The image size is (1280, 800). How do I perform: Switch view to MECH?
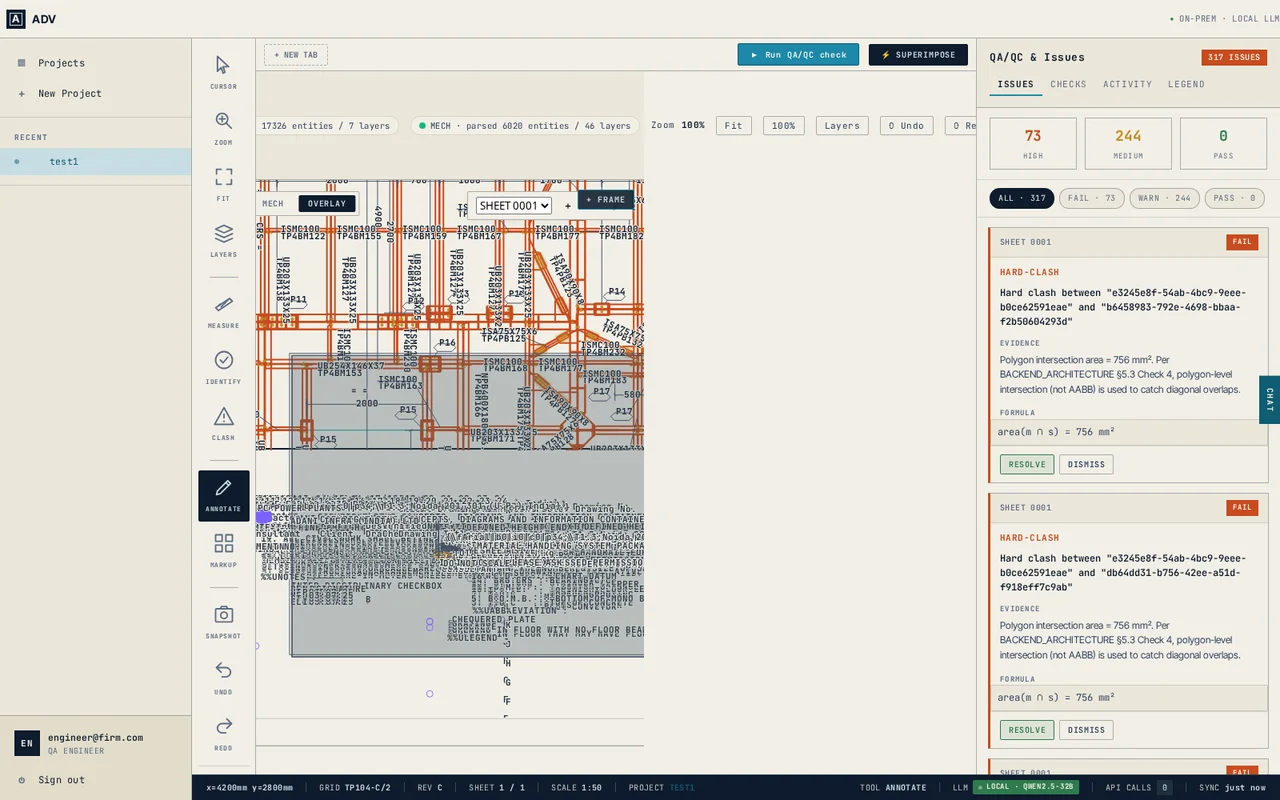[273, 204]
